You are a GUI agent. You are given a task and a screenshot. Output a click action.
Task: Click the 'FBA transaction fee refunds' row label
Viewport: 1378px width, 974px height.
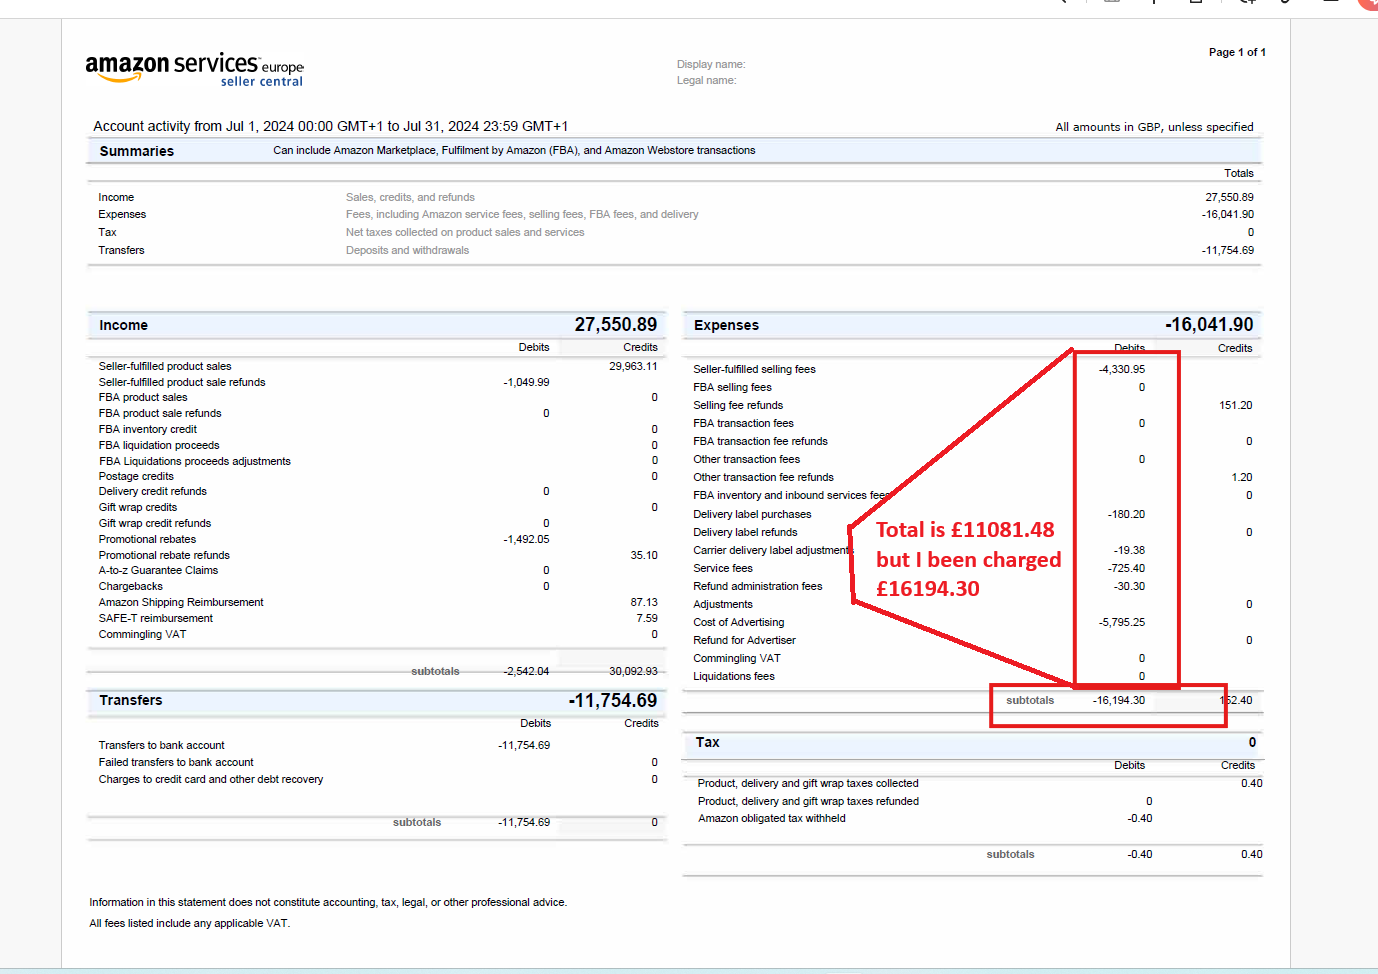coord(760,441)
